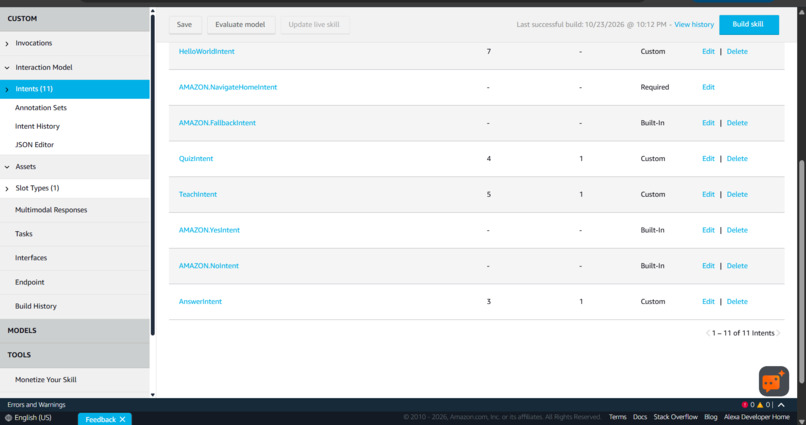Open Alexa Developer Home link
The width and height of the screenshot is (806, 425).
pos(757,417)
